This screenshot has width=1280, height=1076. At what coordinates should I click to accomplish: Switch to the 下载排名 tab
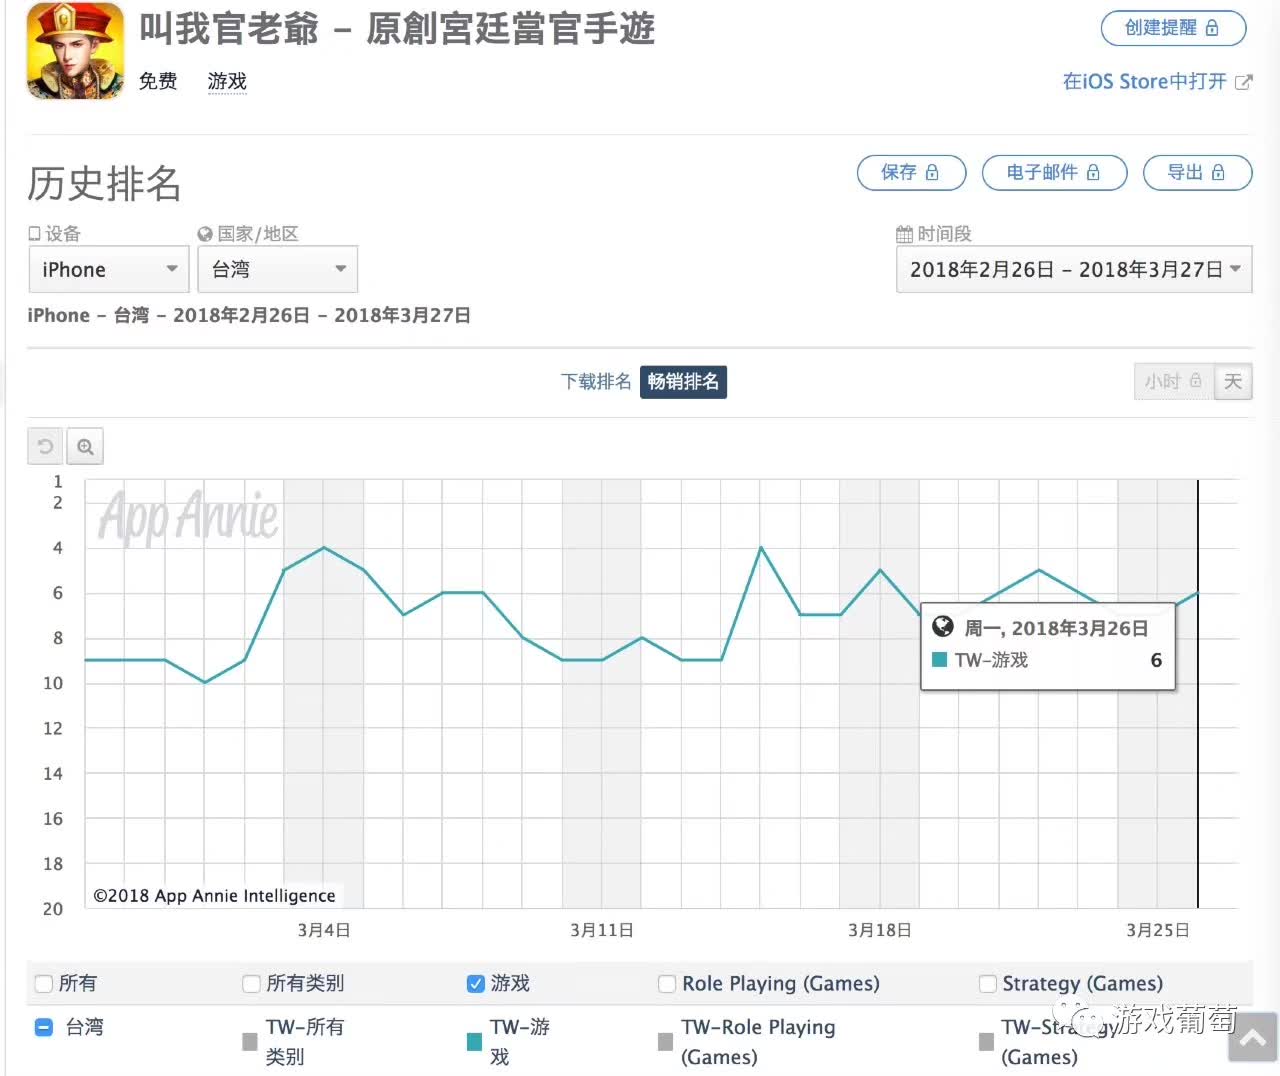click(596, 382)
